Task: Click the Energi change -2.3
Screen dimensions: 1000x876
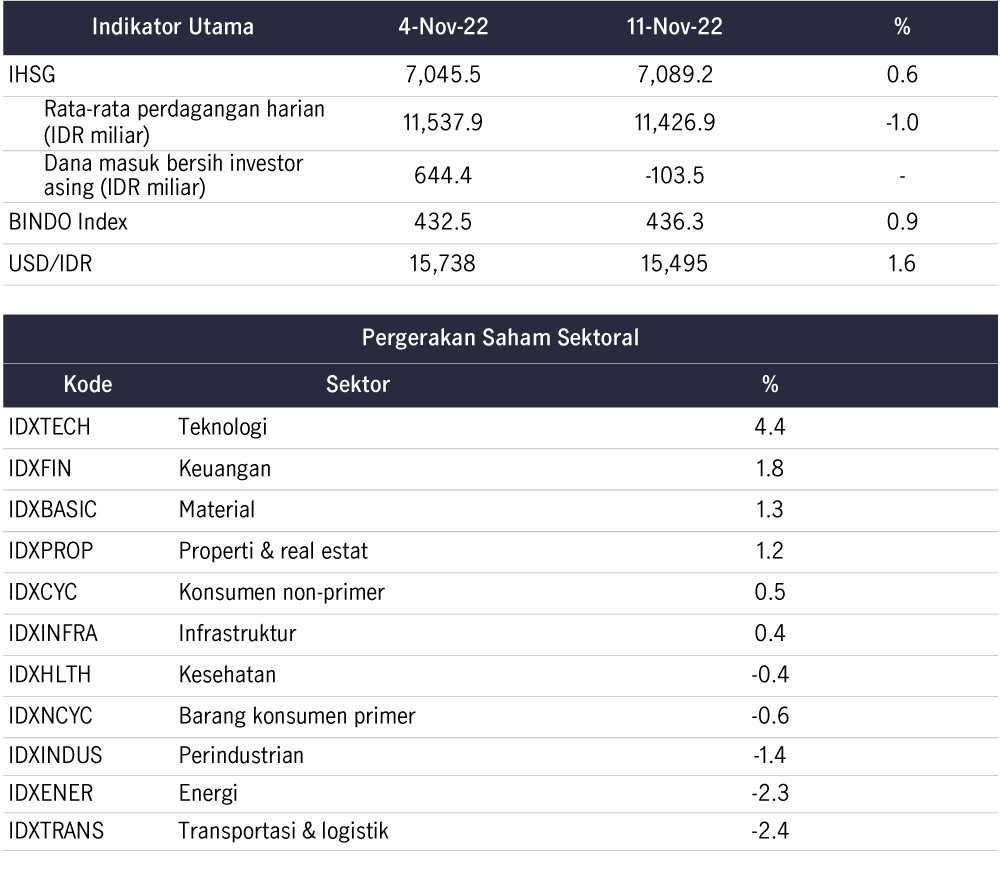Action: (x=770, y=793)
